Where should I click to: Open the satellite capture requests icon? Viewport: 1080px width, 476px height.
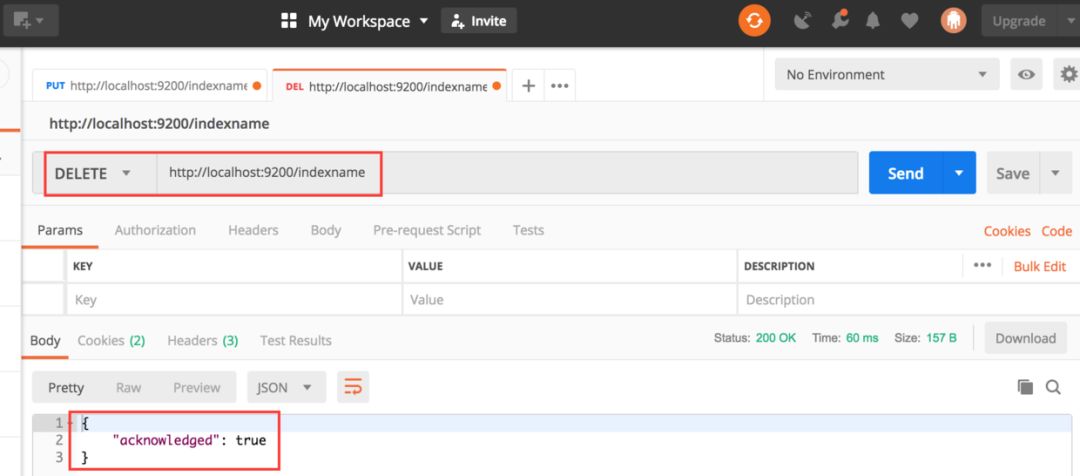(802, 20)
